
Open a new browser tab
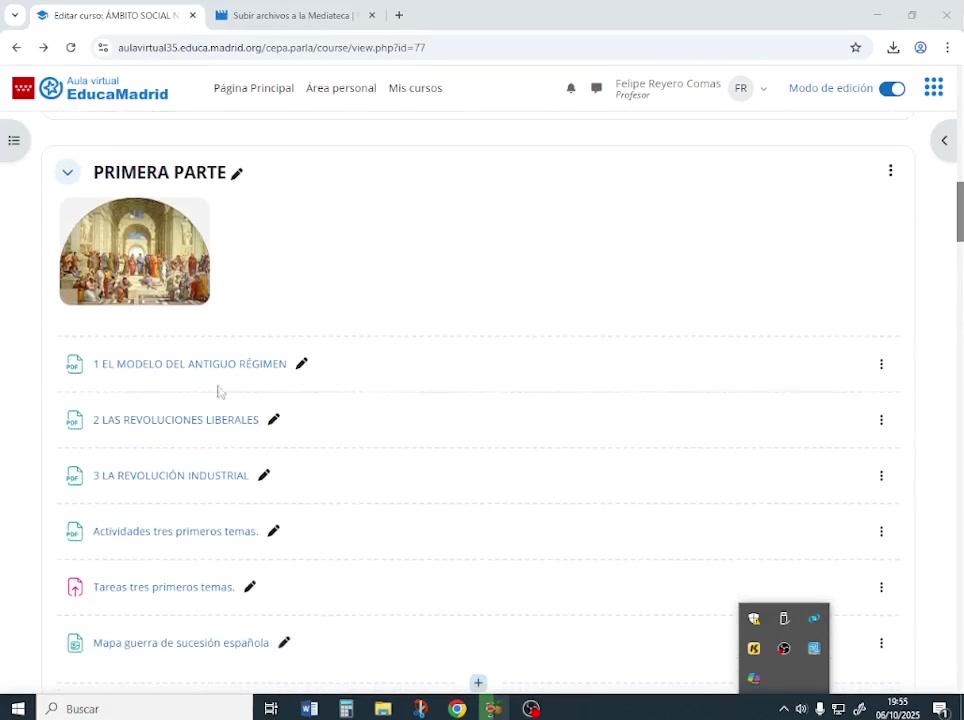point(399,15)
